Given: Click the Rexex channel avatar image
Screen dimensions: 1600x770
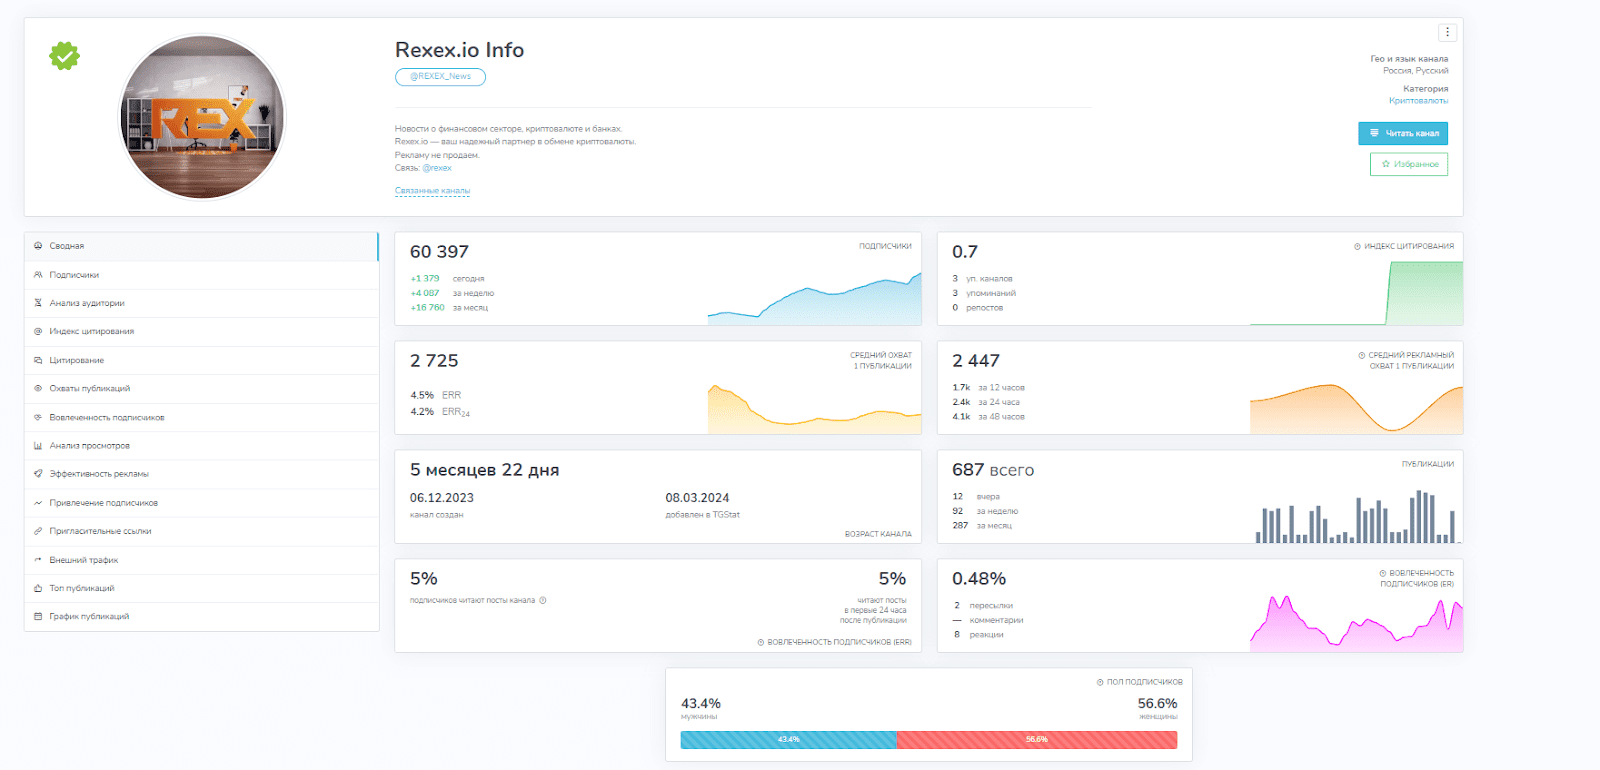Looking at the screenshot, I should click(202, 117).
